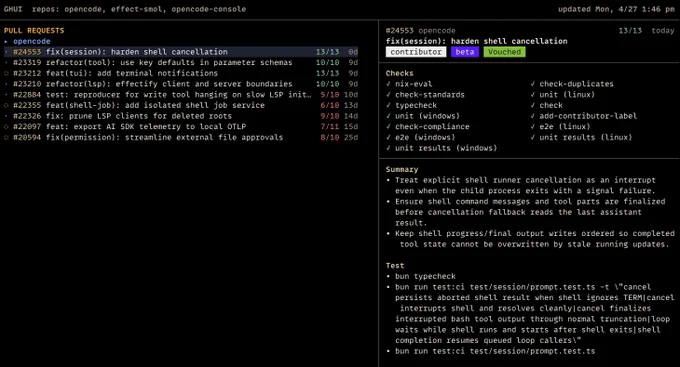Open the e2e (windows) check

click(421, 137)
